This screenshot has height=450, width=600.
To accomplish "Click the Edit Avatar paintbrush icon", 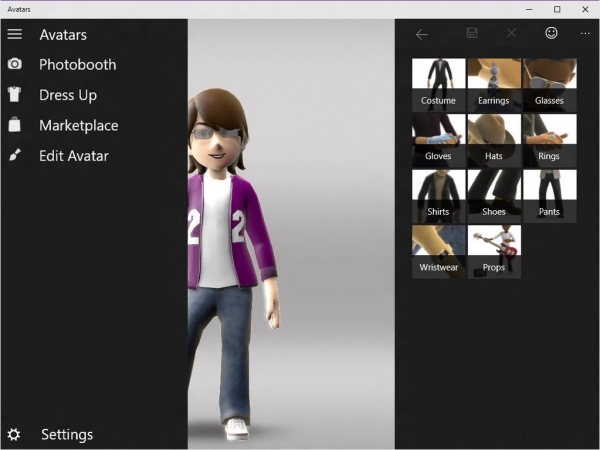I will pos(15,155).
